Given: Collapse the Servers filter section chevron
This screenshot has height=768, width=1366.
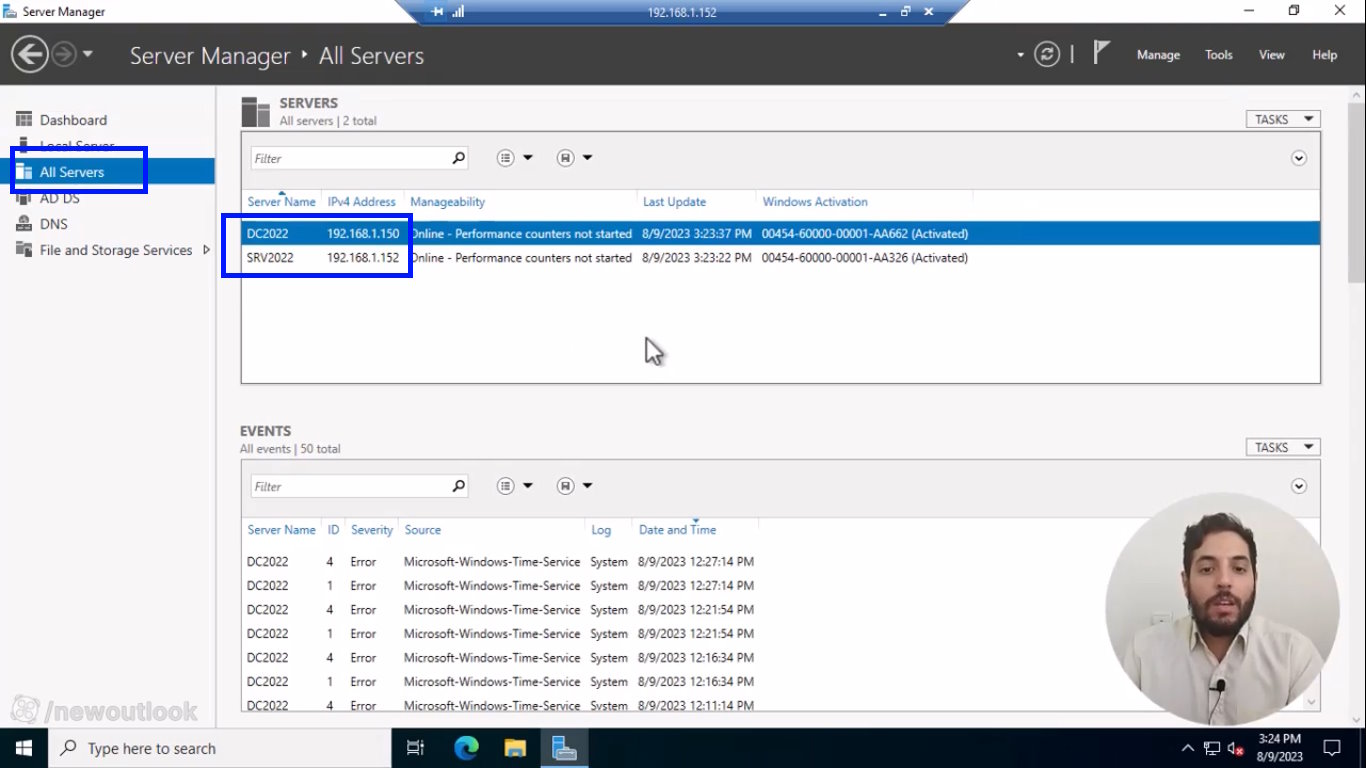Looking at the screenshot, I should [1299, 158].
